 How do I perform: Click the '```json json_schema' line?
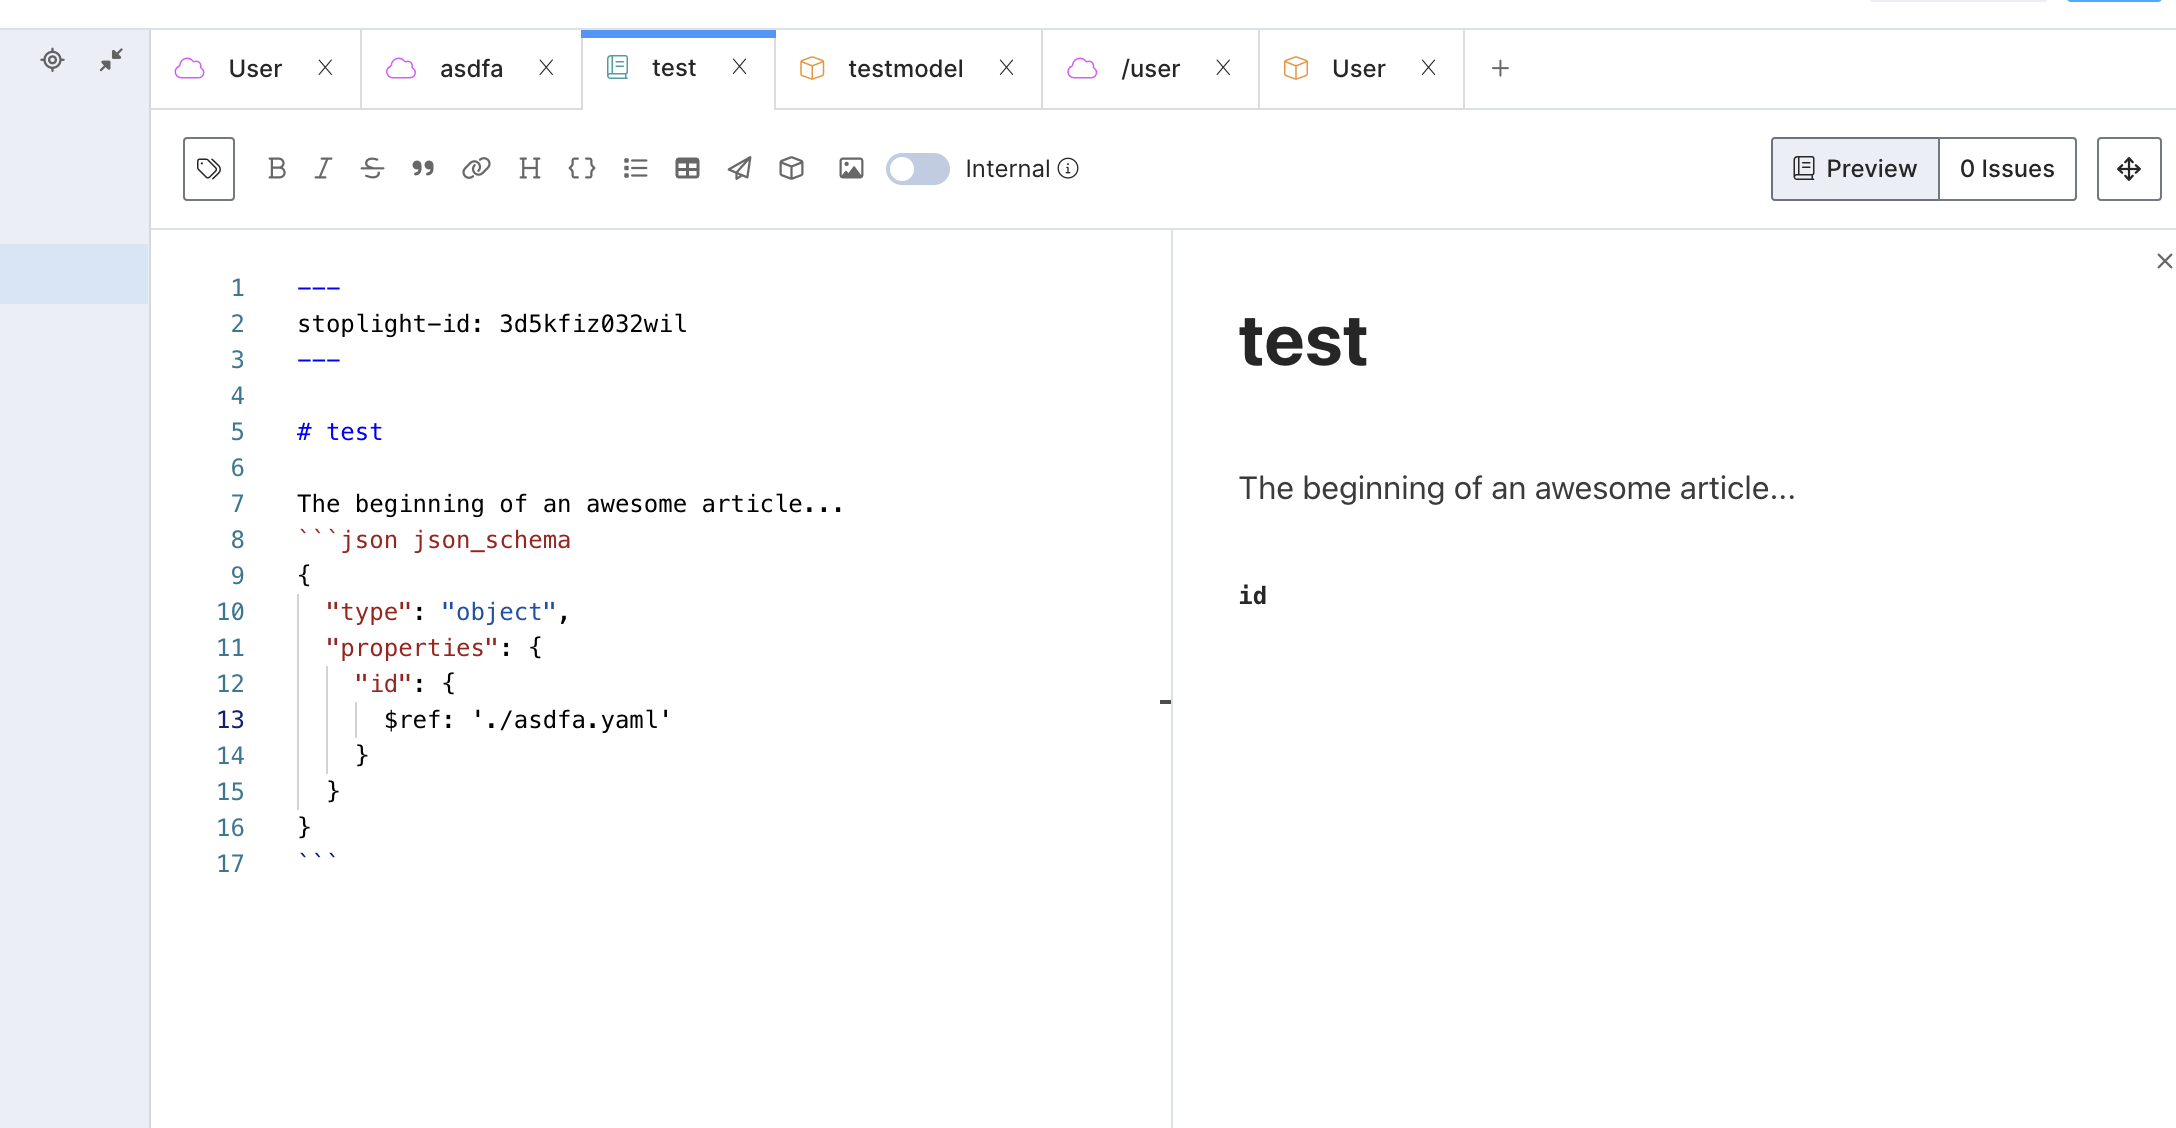click(434, 540)
